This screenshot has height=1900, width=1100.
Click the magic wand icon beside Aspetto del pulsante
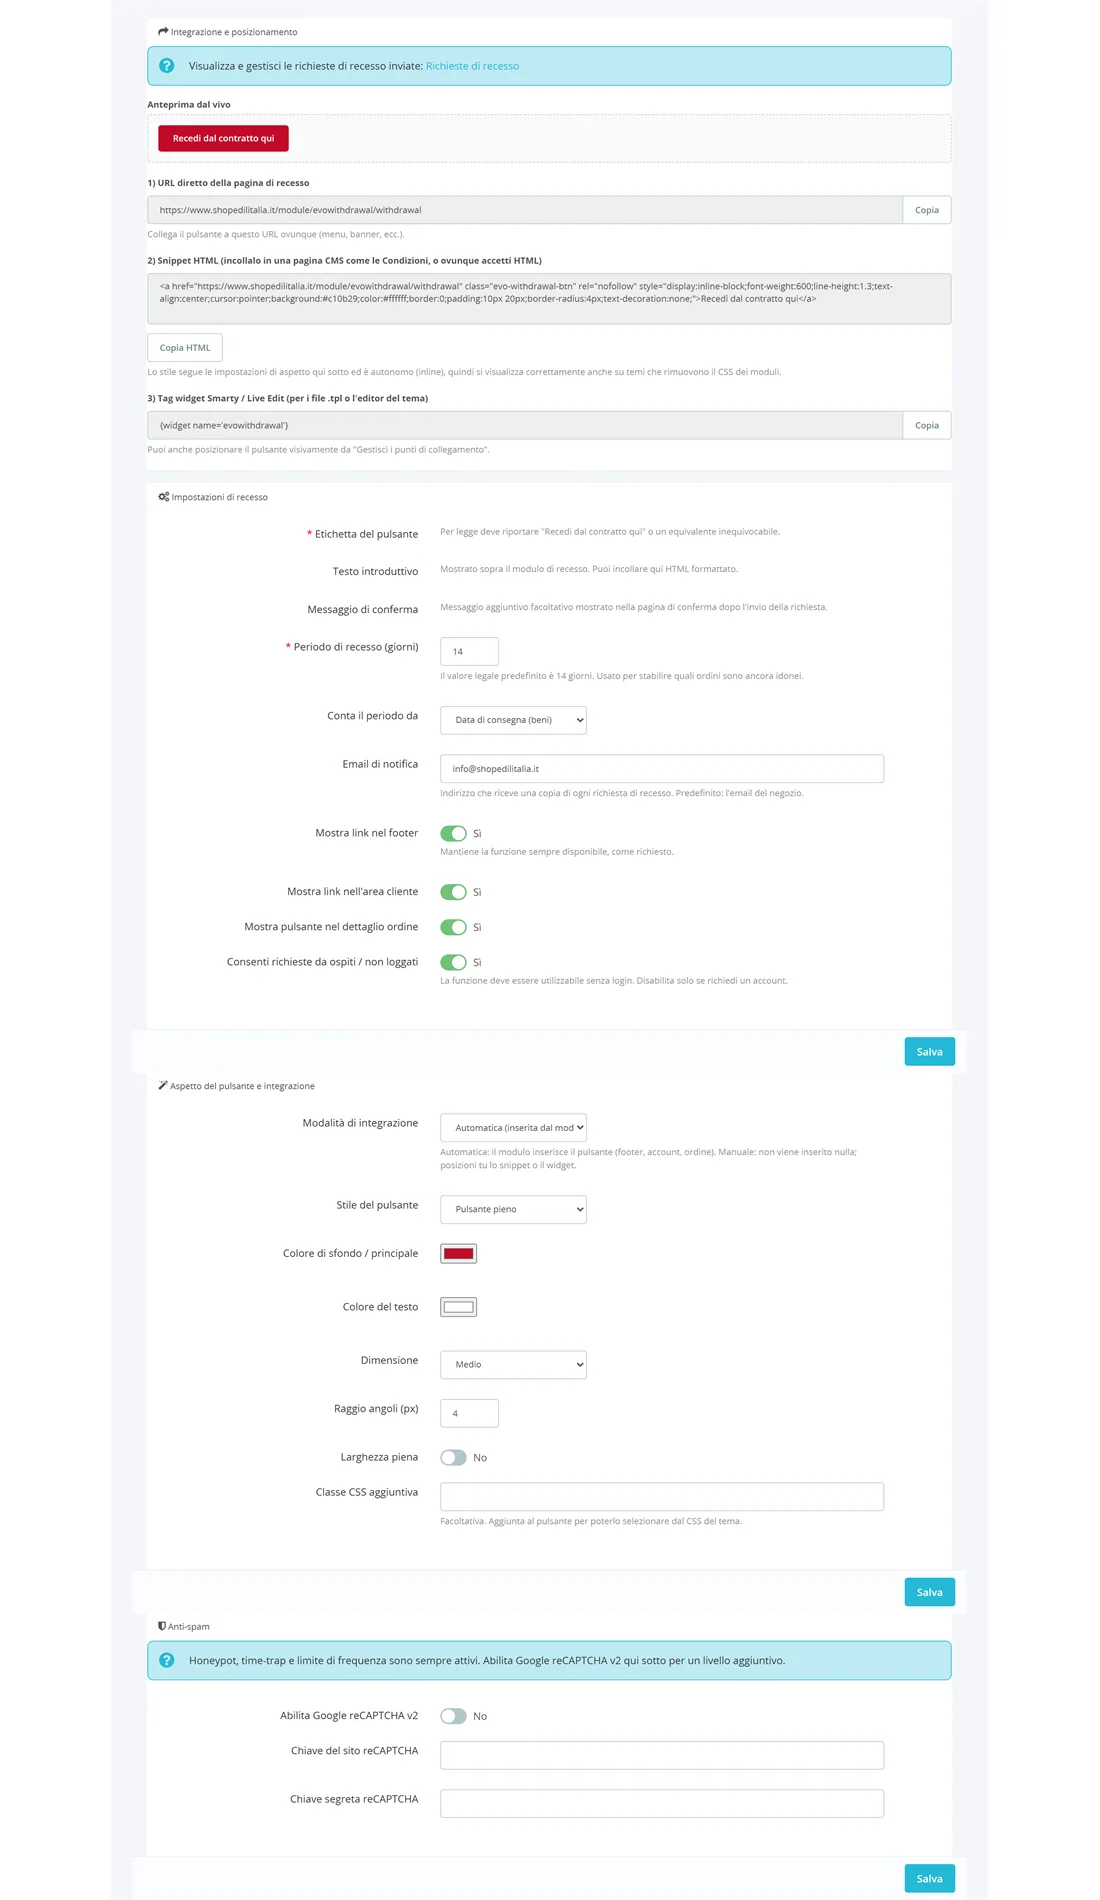pos(163,1086)
